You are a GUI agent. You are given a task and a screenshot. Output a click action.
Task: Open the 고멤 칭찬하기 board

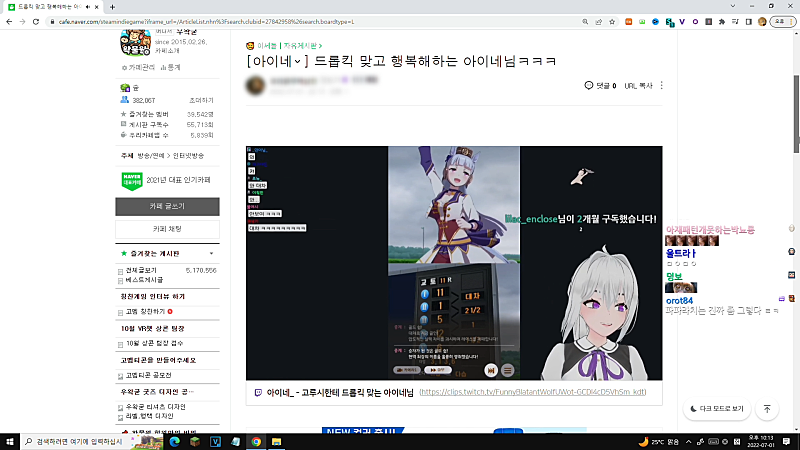coord(145,312)
